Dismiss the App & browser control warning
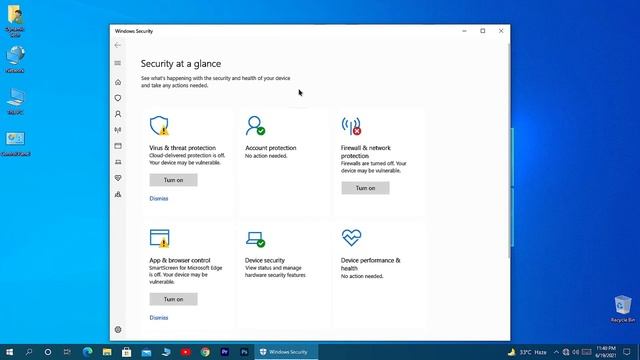 point(159,318)
